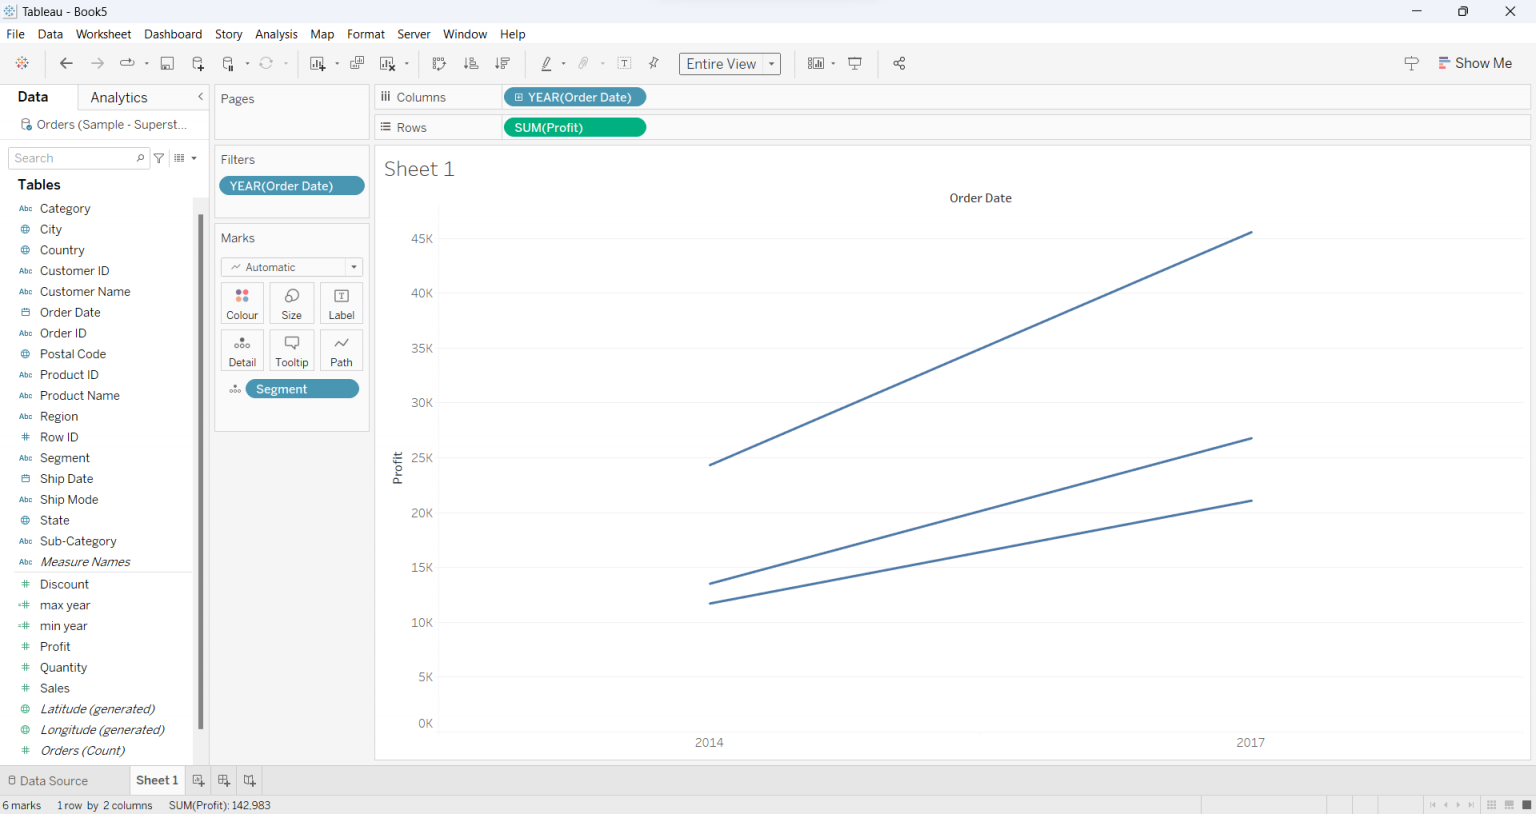Switch to the Analytics pane

point(117,97)
